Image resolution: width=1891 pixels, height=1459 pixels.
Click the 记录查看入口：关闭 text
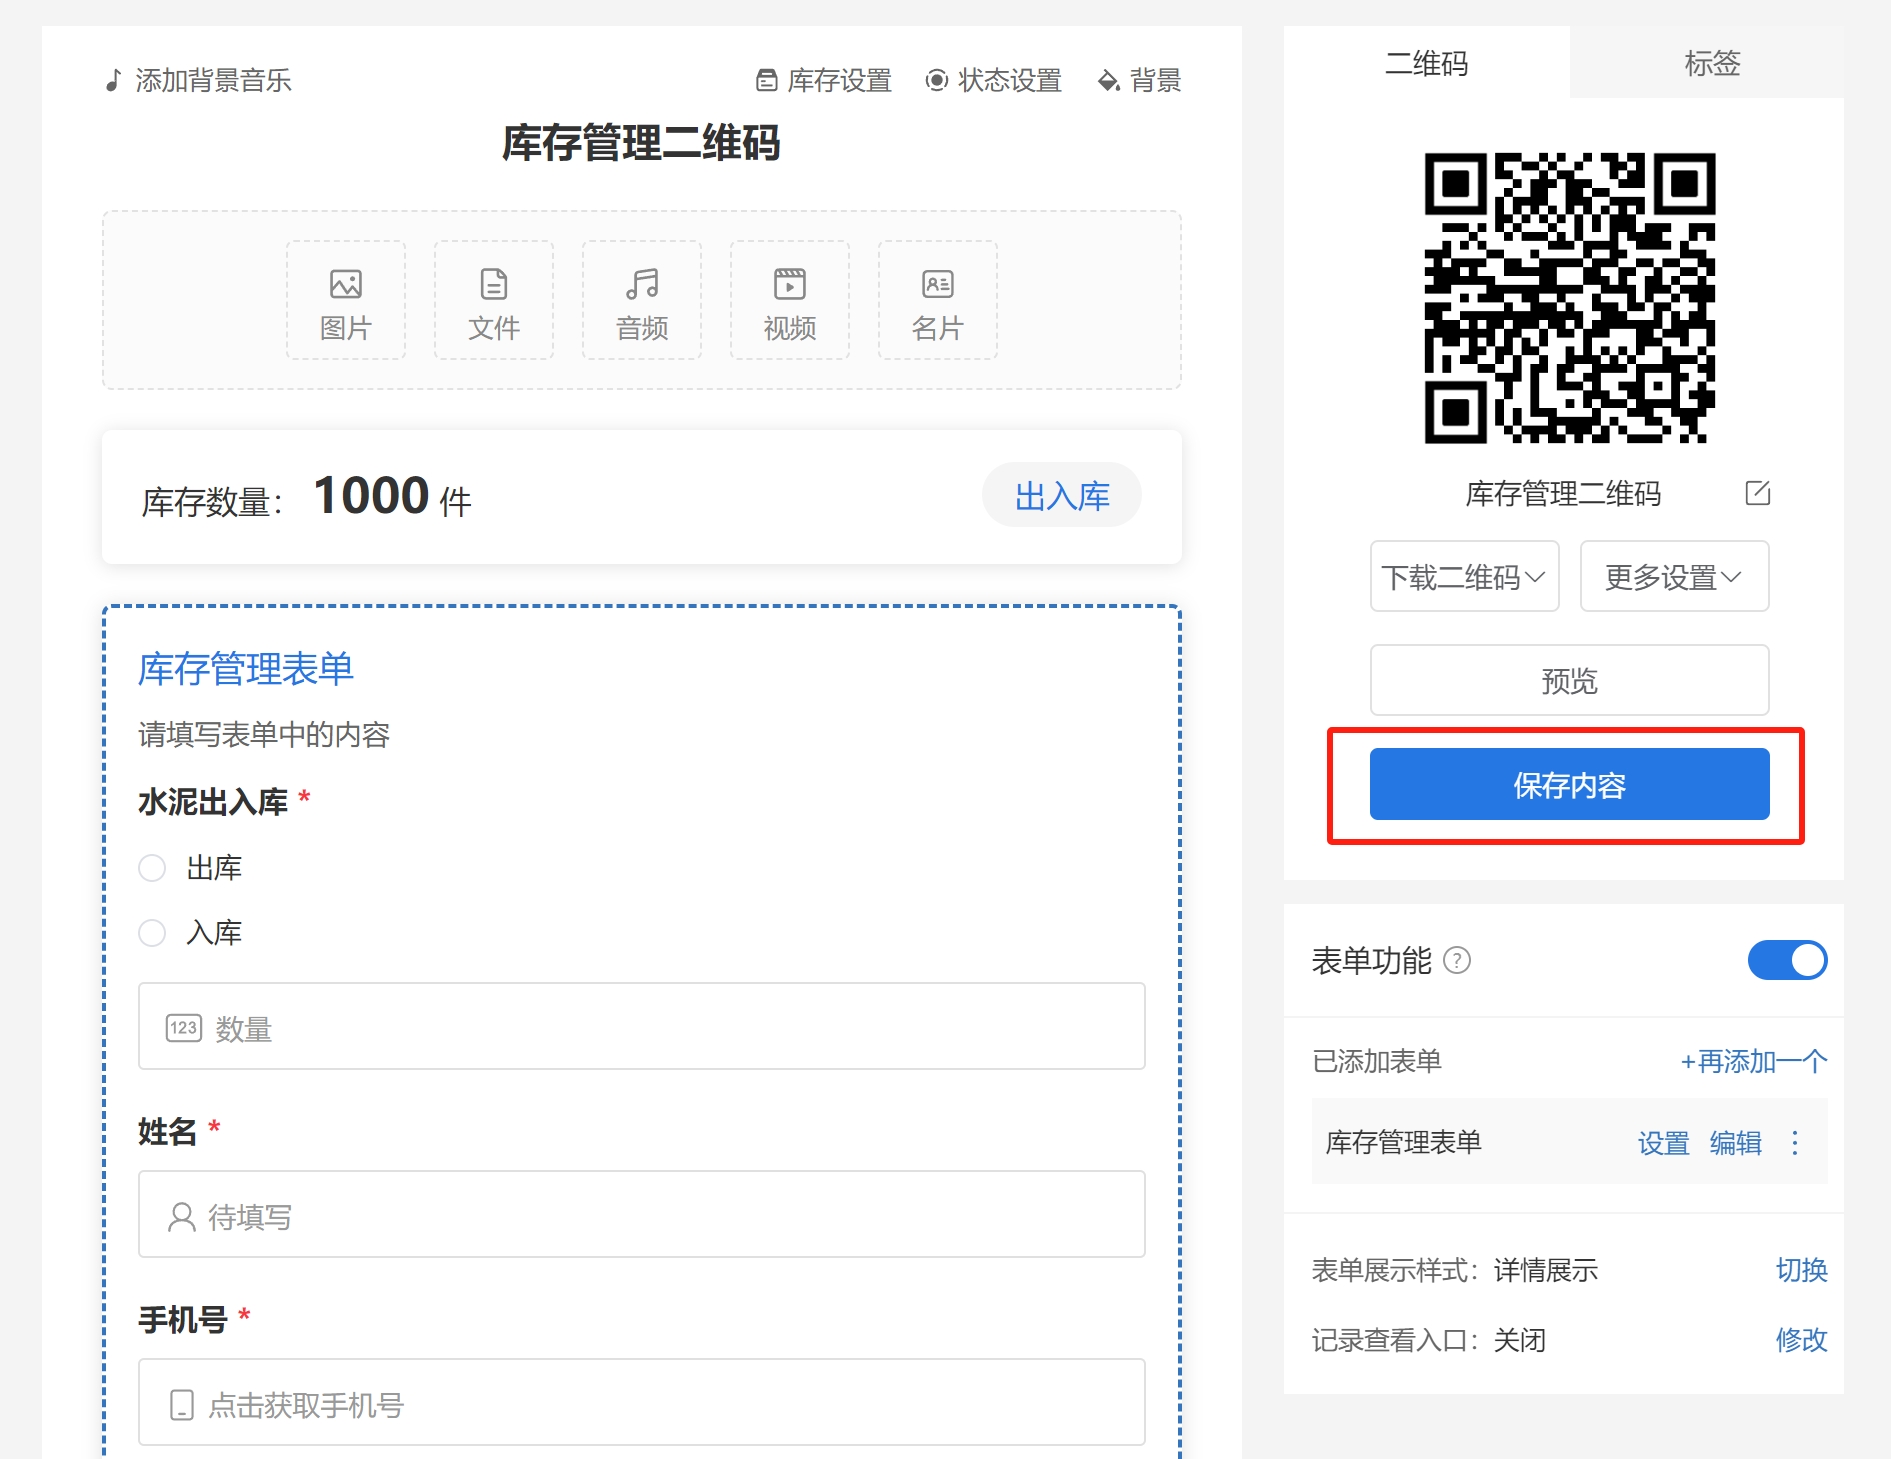pyautogui.click(x=1429, y=1340)
